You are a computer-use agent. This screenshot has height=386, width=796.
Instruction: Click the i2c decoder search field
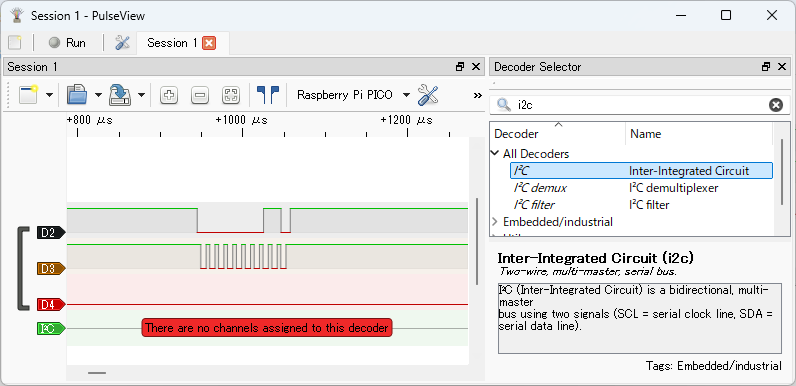pos(640,105)
